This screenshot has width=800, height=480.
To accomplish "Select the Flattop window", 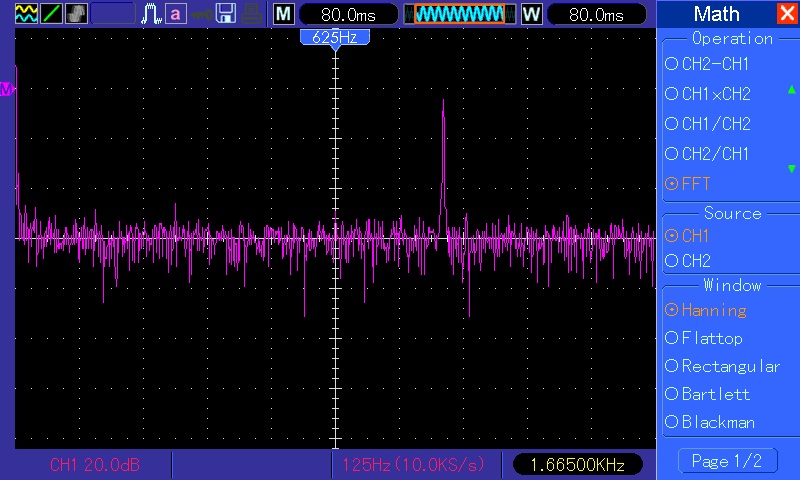I will point(704,338).
